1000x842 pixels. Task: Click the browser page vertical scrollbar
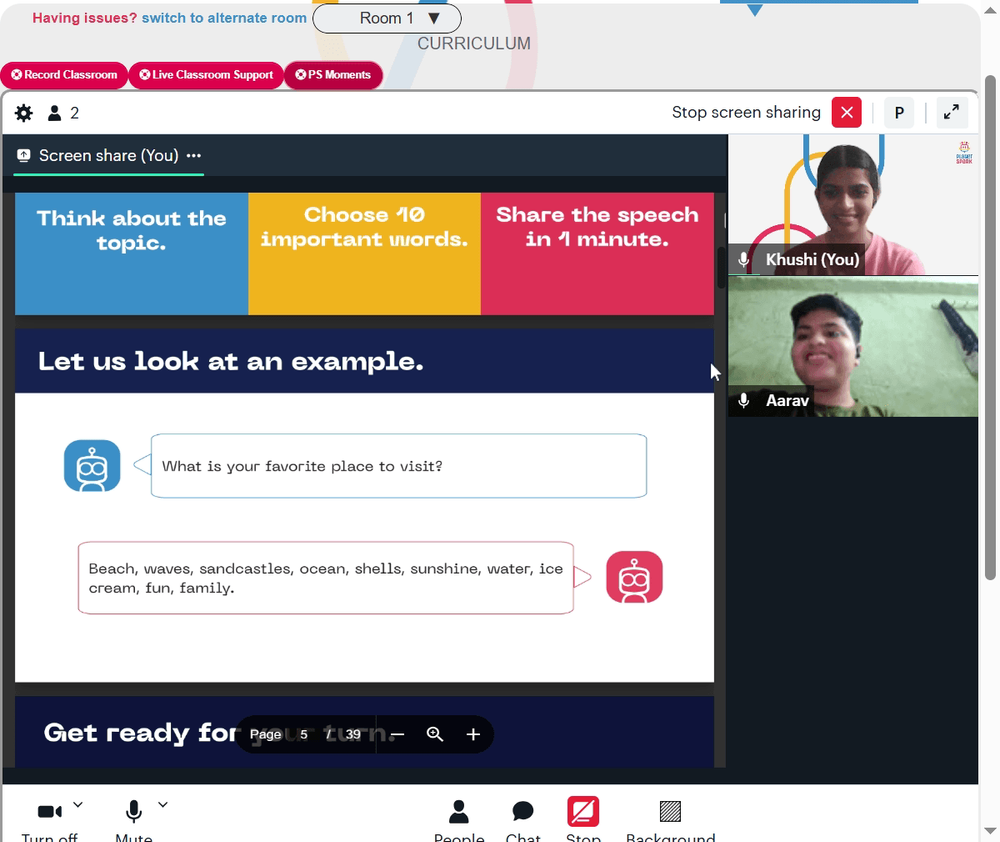pos(990,327)
